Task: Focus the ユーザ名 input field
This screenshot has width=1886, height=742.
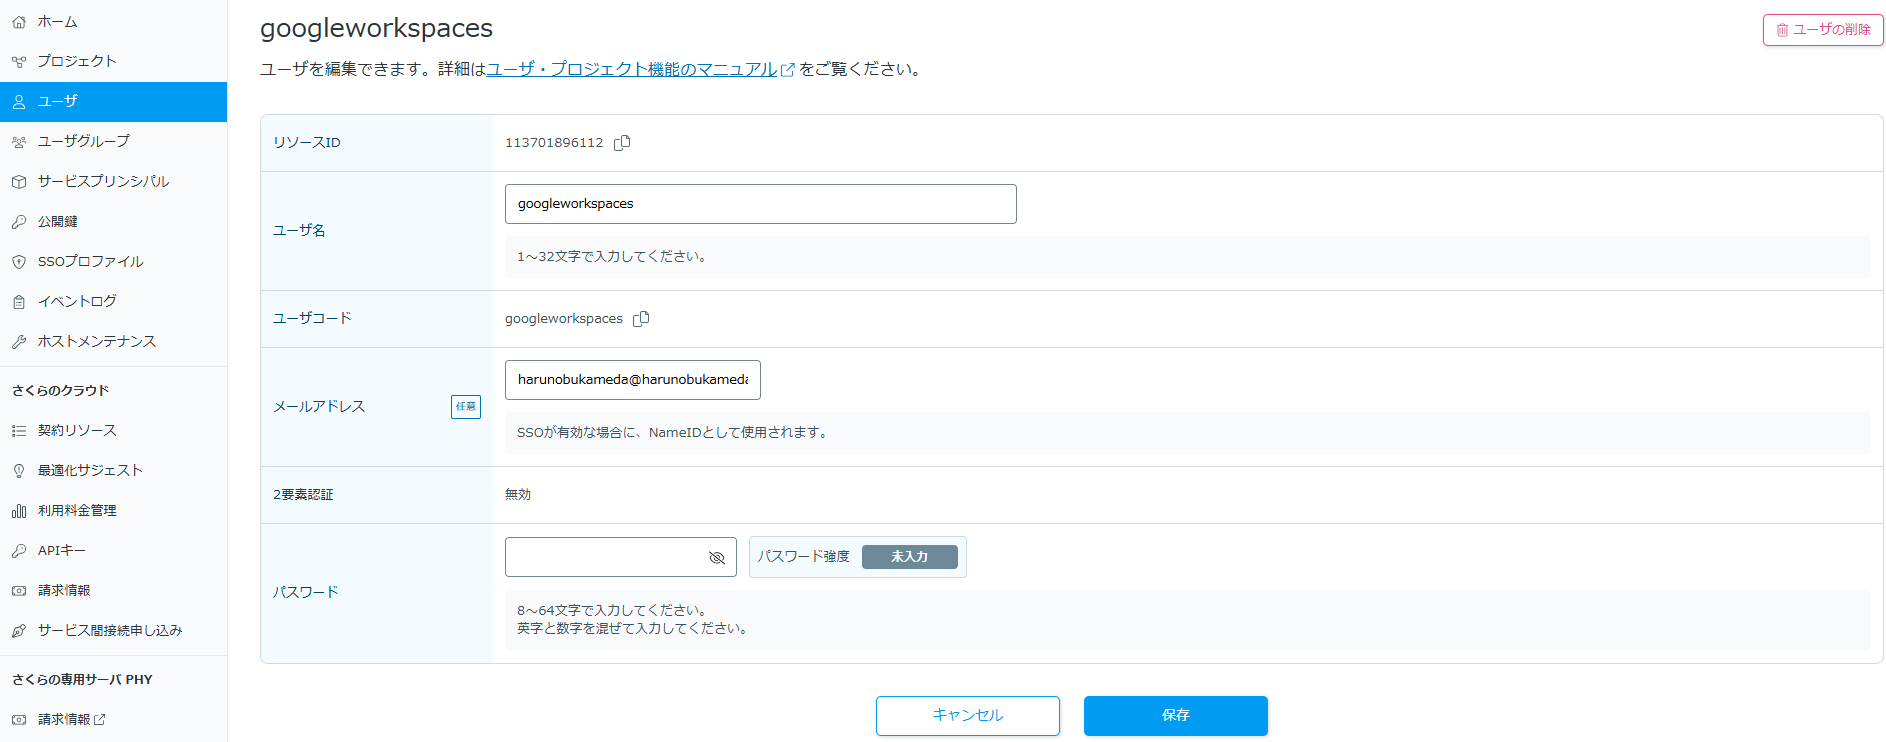Action: coord(761,204)
